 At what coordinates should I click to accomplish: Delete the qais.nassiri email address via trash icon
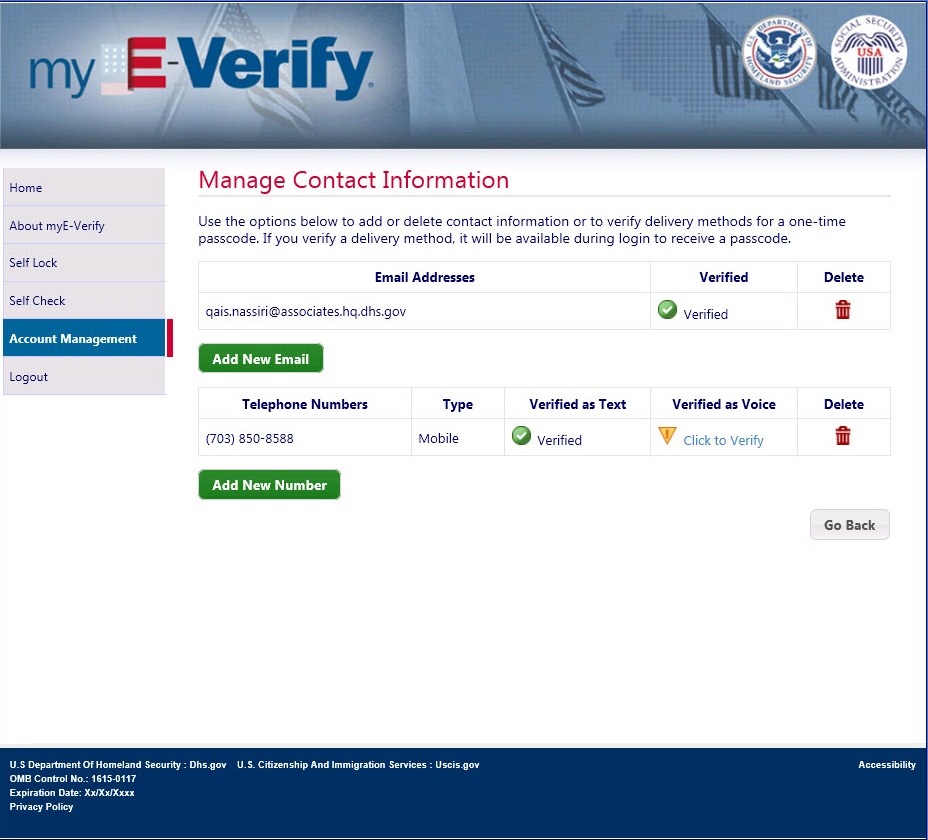[x=843, y=310]
